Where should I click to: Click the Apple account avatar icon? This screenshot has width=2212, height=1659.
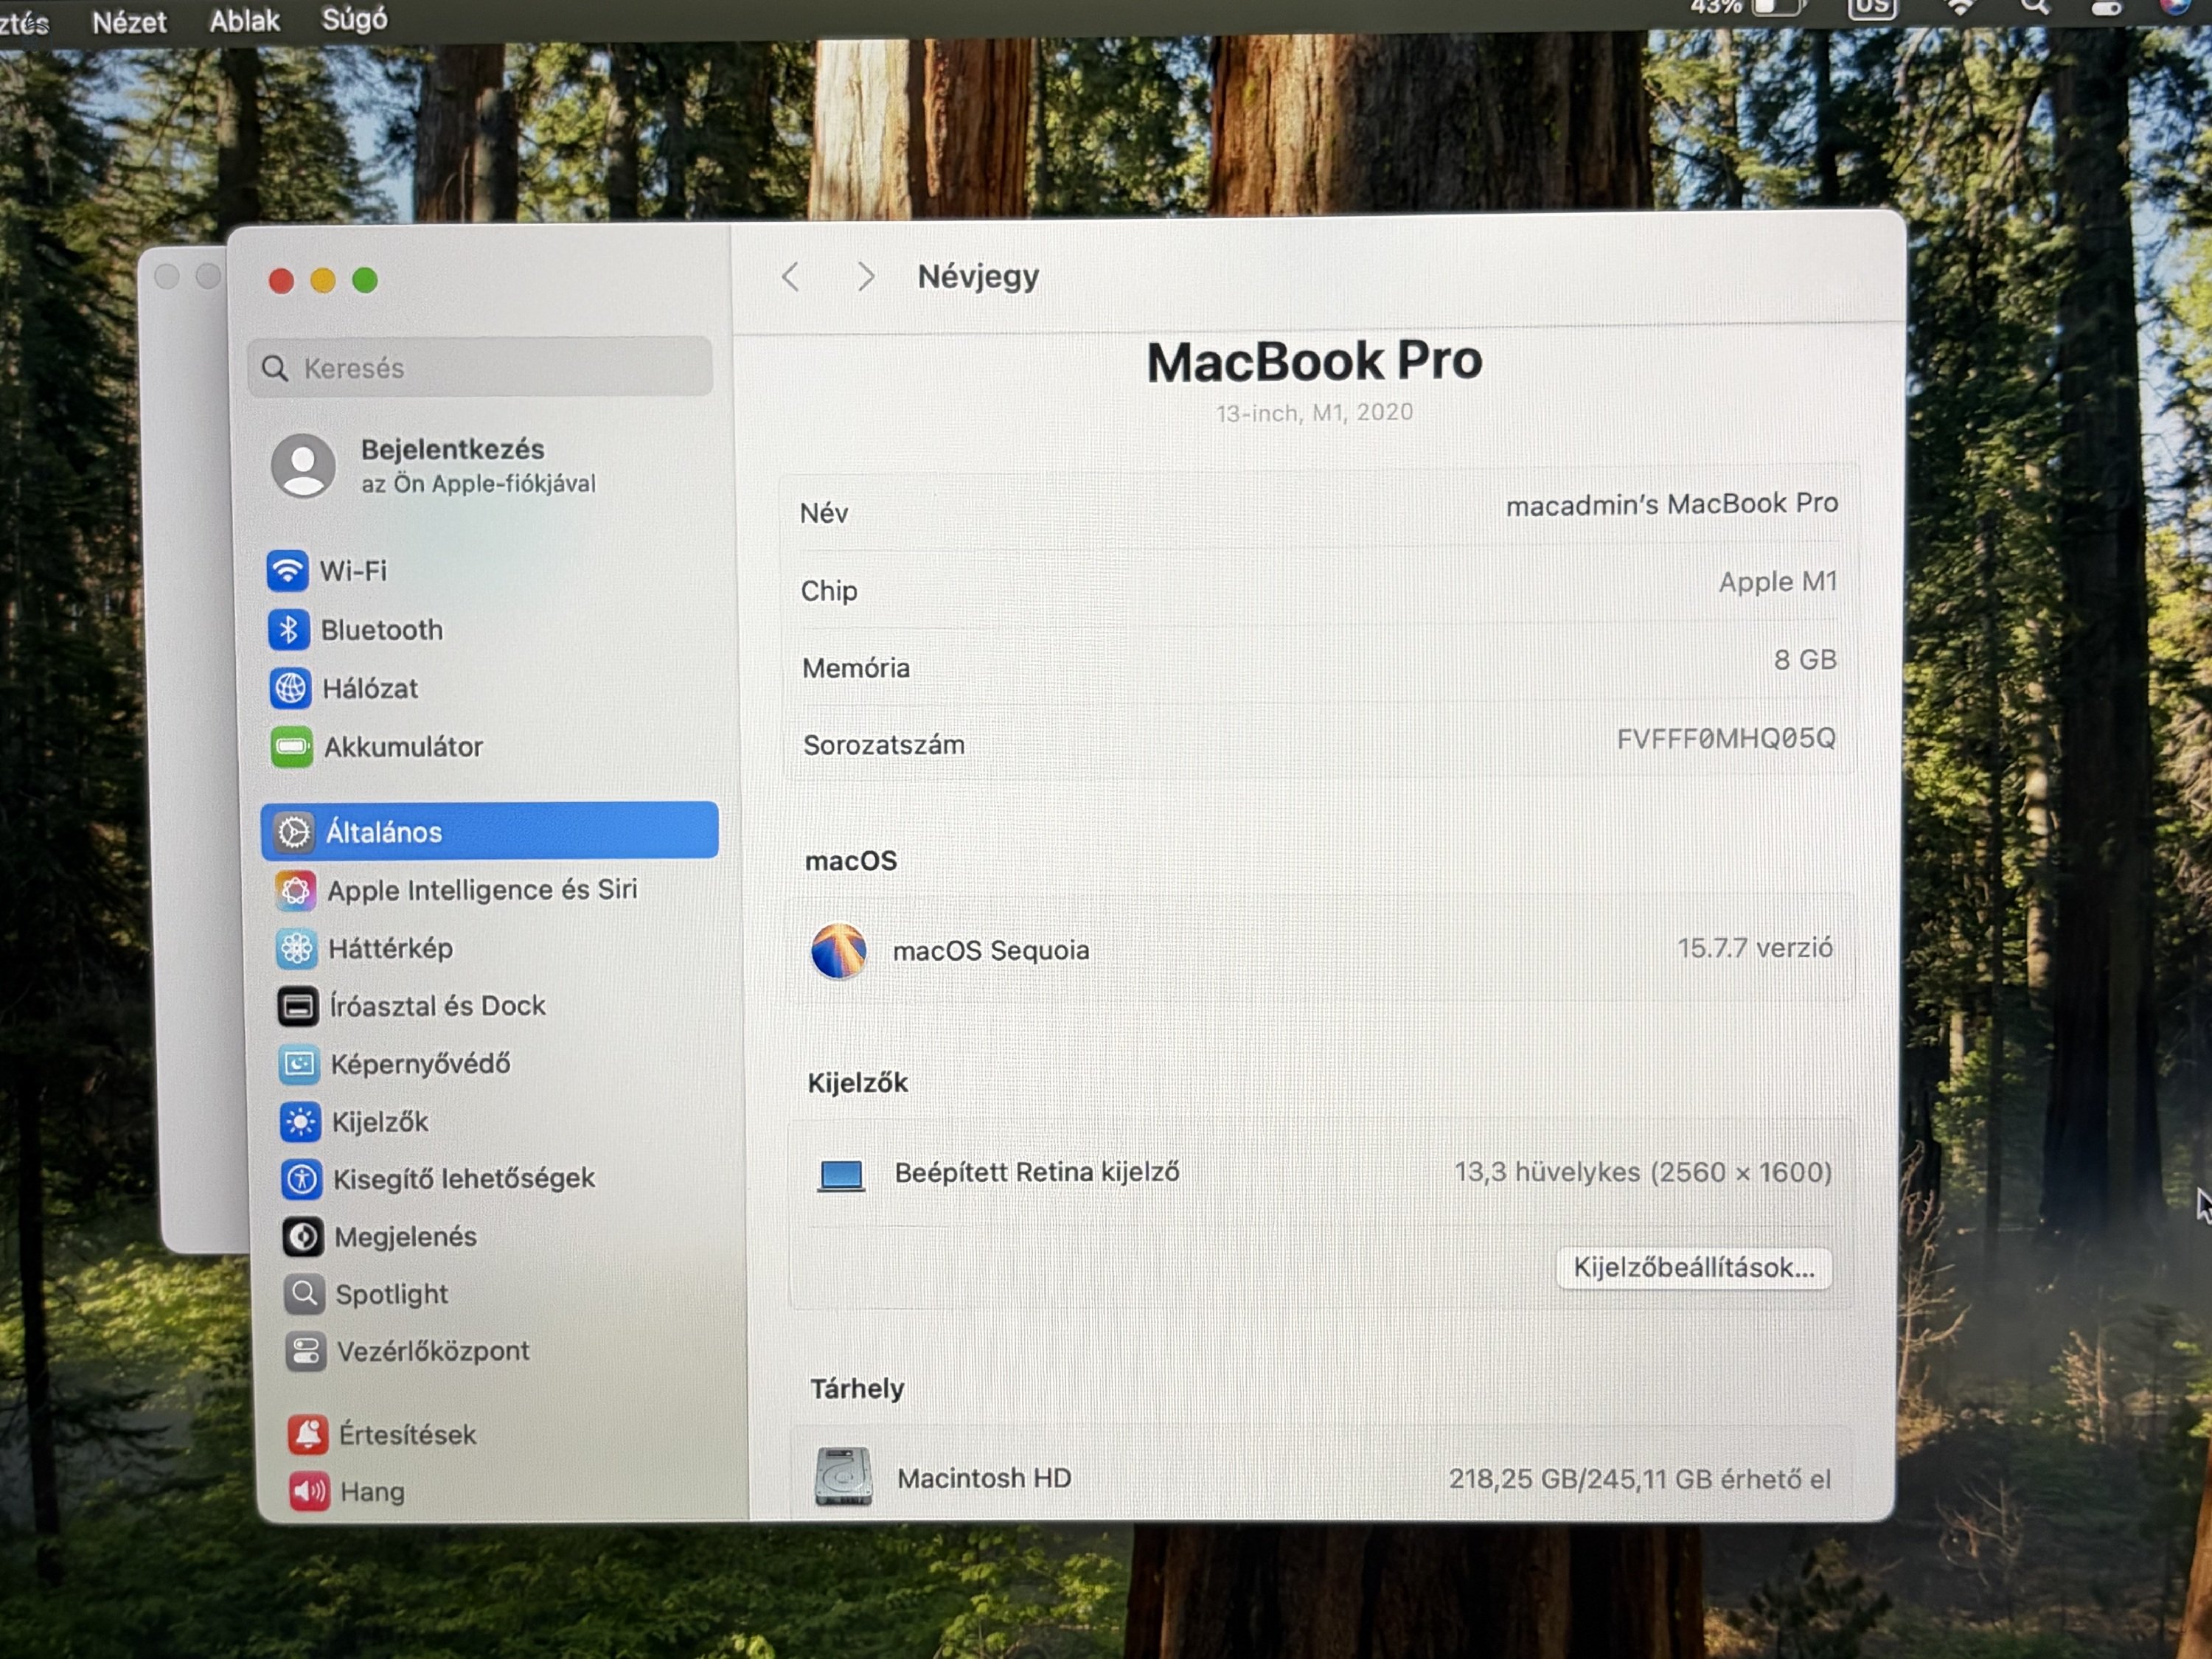pos(303,465)
